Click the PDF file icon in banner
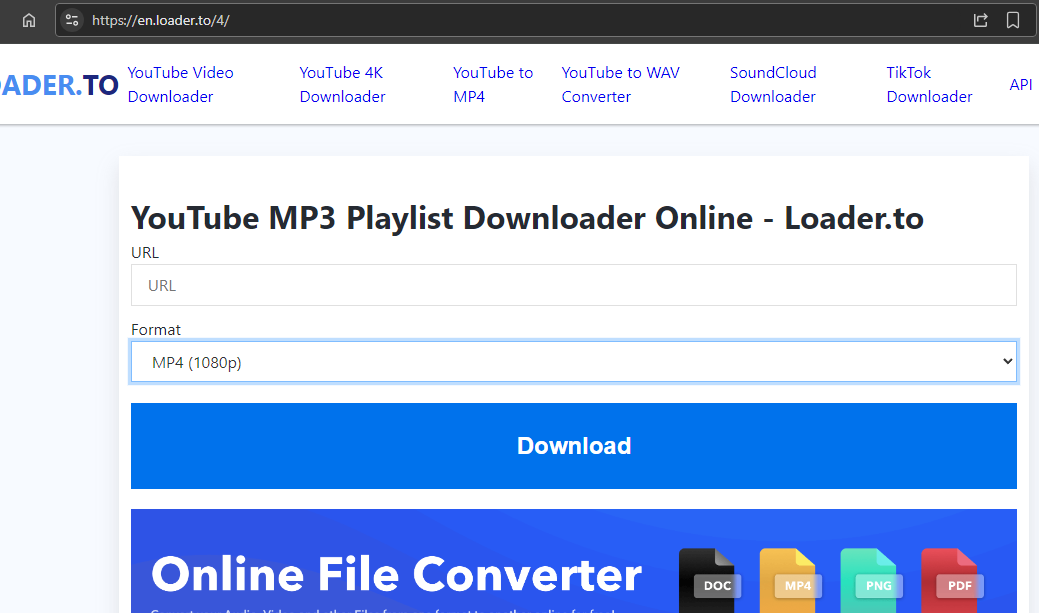 coord(950,581)
